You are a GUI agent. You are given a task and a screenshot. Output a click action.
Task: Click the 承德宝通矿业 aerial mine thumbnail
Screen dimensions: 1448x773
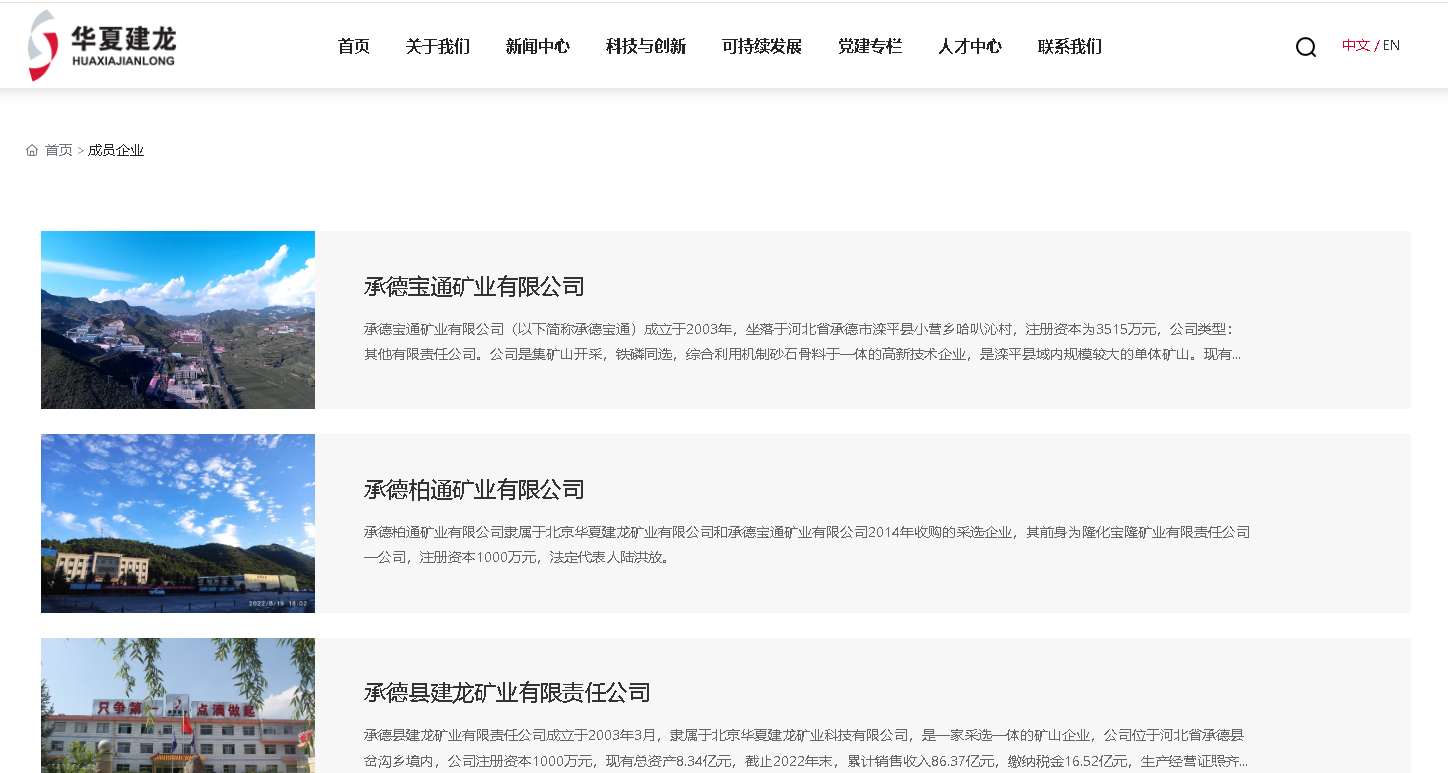(x=178, y=320)
